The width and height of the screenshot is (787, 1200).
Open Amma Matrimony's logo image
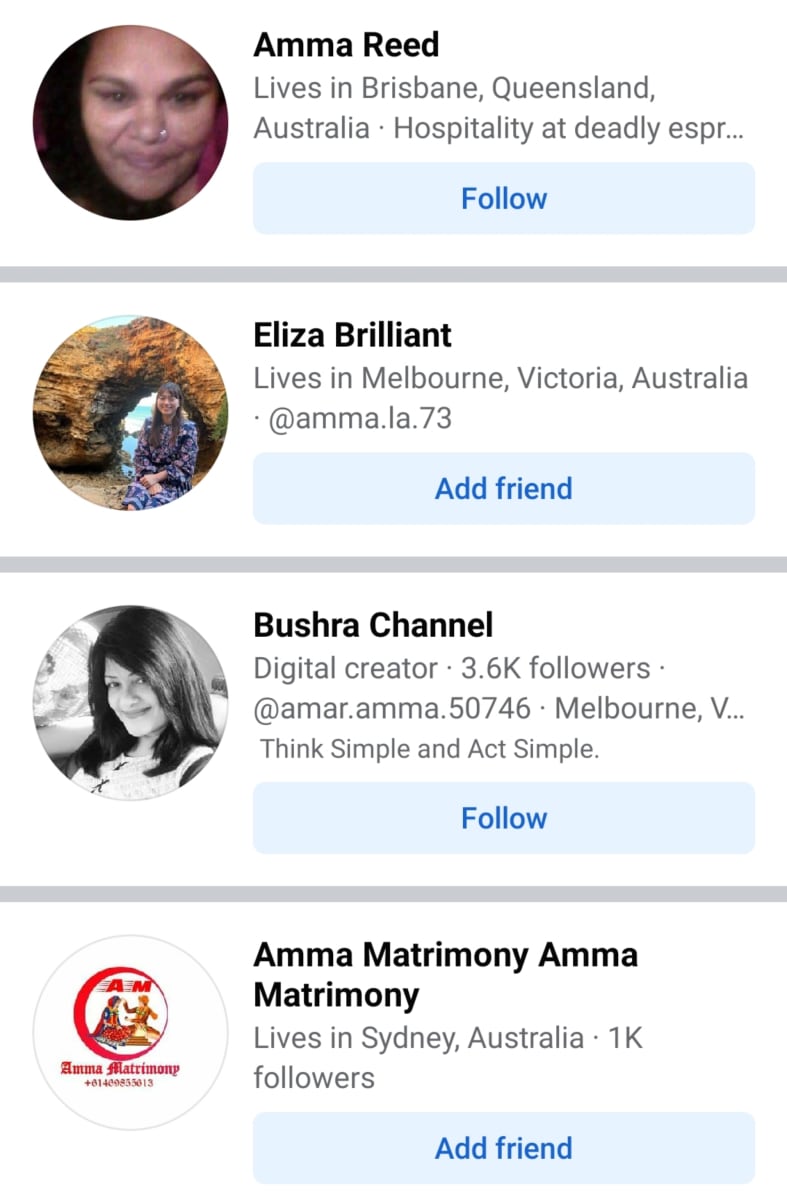130,1033
